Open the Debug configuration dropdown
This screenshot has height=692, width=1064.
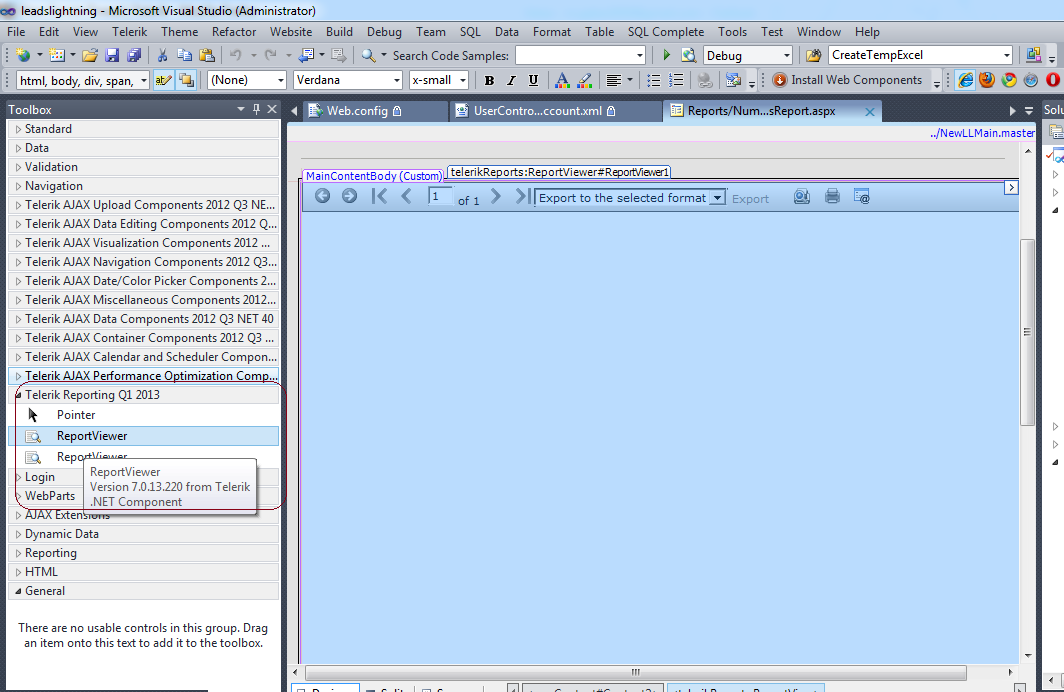pyautogui.click(x=786, y=56)
